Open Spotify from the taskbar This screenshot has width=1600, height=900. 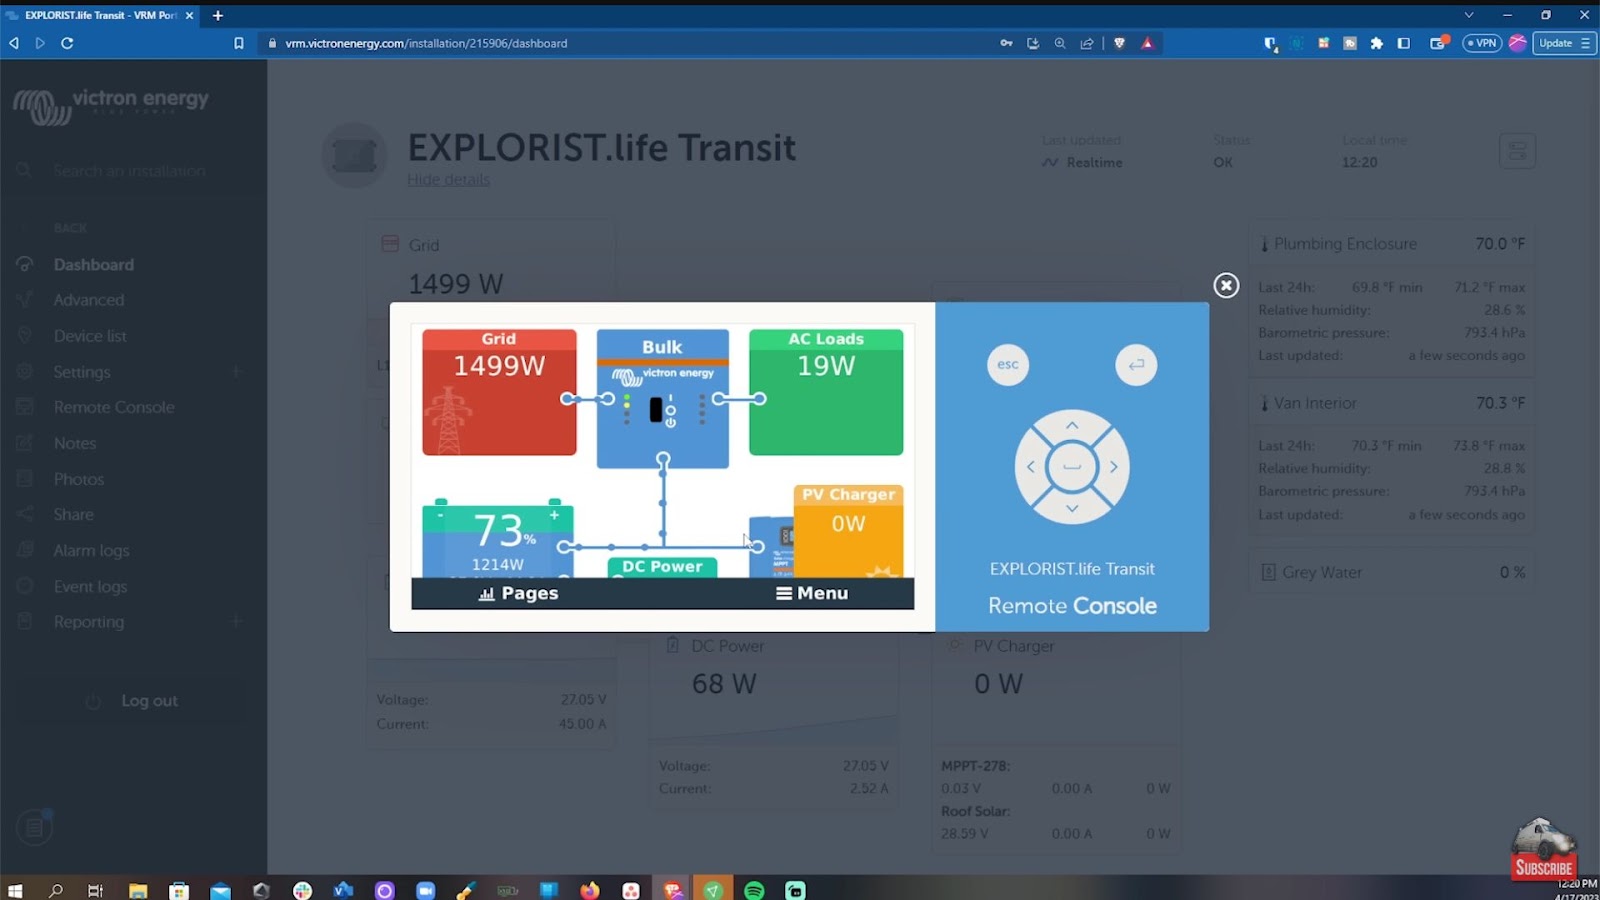pyautogui.click(x=754, y=890)
